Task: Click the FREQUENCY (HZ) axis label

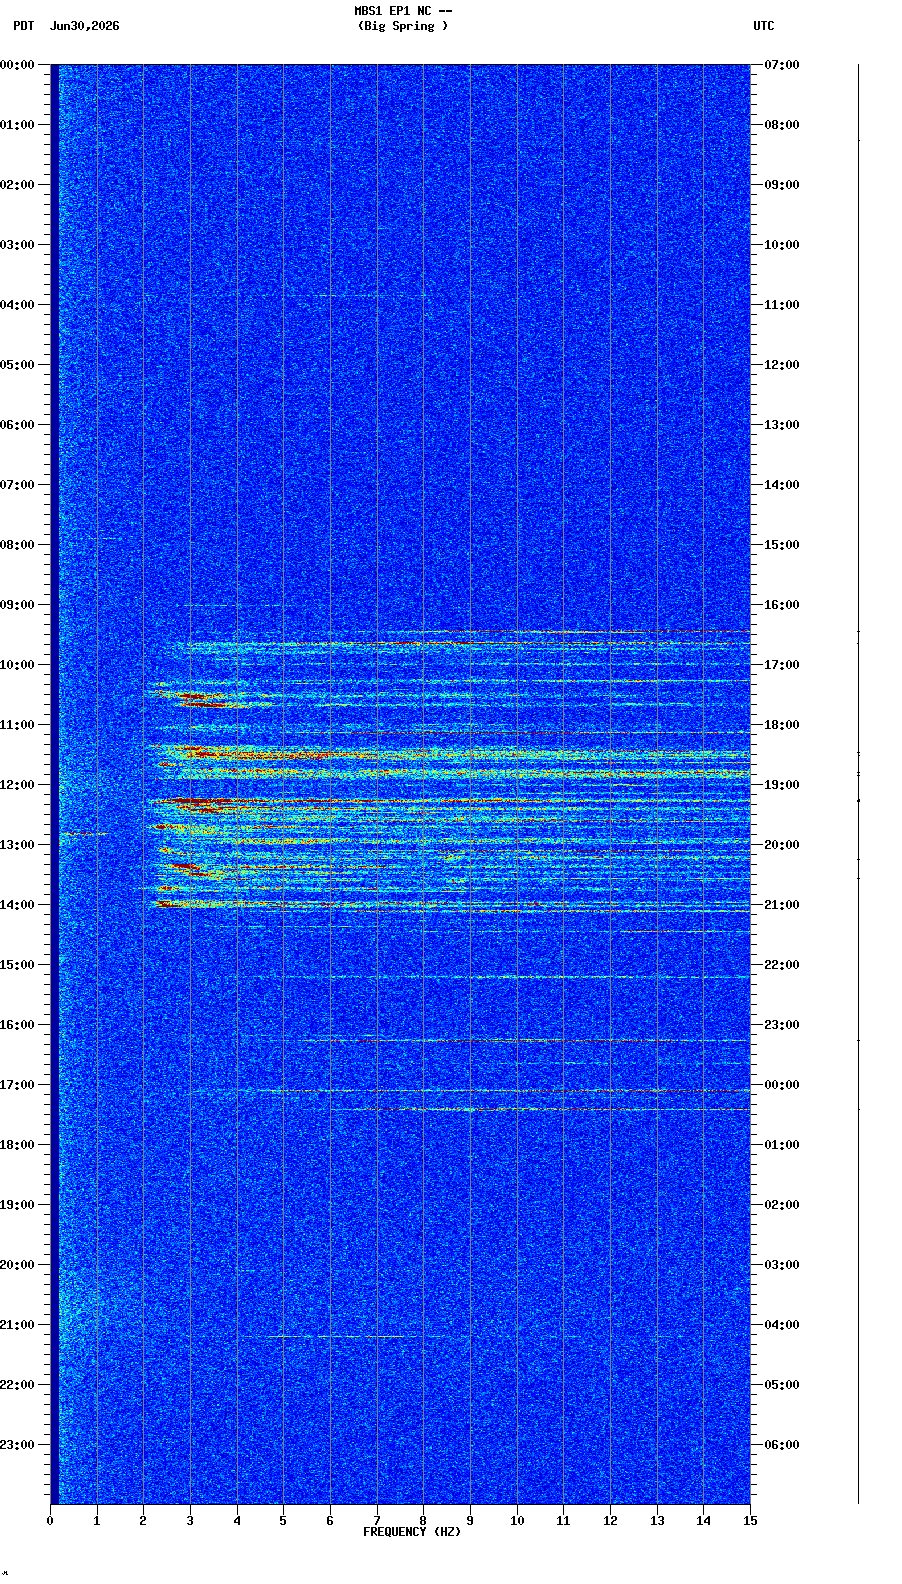Action: pos(412,1532)
